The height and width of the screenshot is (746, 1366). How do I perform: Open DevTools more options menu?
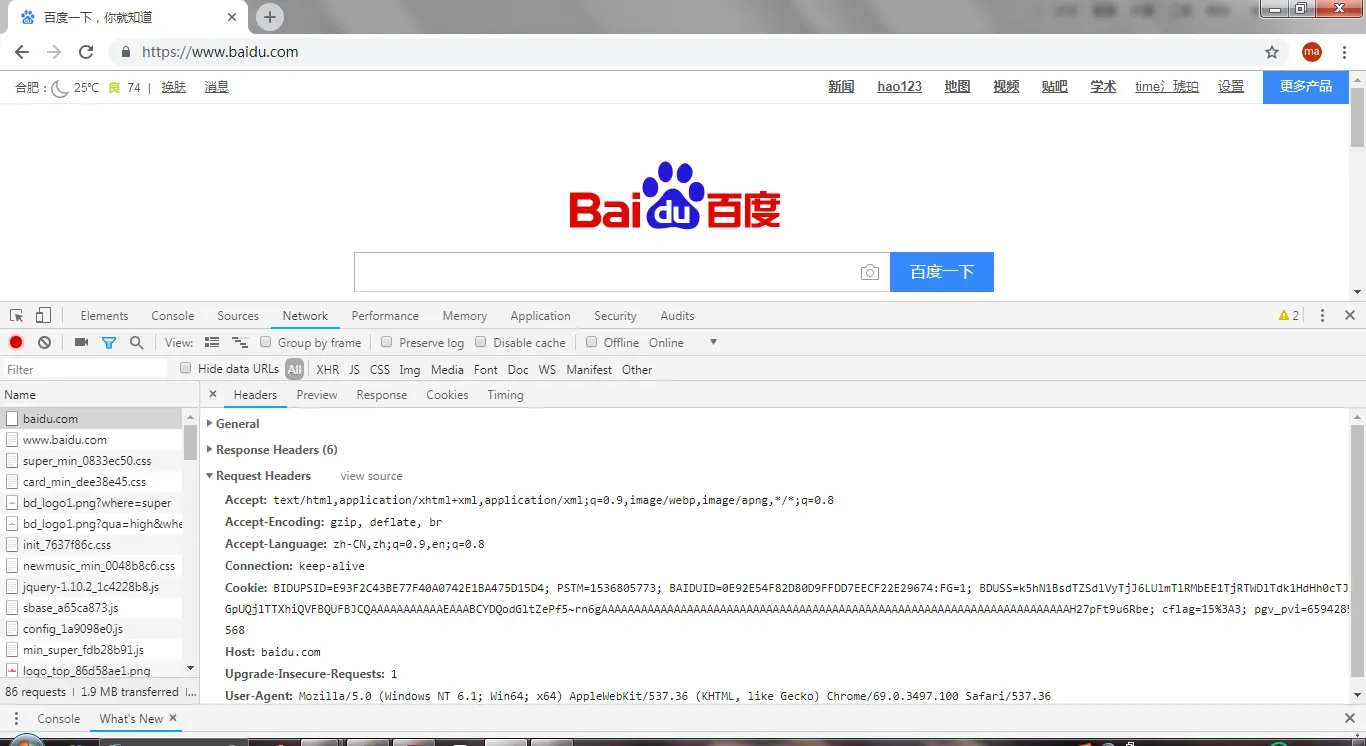click(x=1322, y=316)
